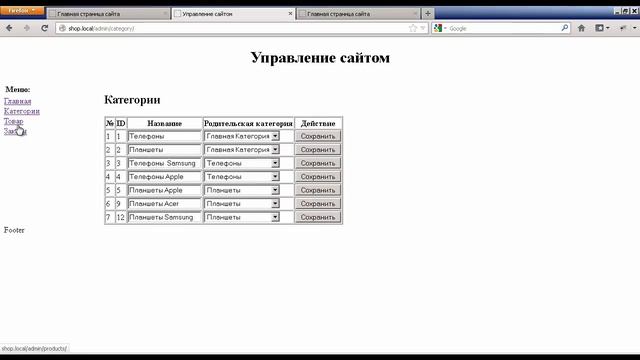
Task: Save the Телефоны category row
Action: [318, 136]
